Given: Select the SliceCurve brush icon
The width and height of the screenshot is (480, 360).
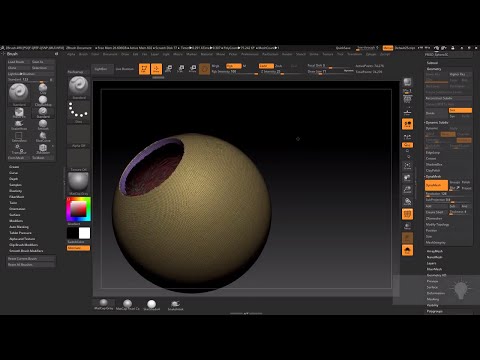Looking at the screenshot, I should pyautogui.click(x=43, y=137).
